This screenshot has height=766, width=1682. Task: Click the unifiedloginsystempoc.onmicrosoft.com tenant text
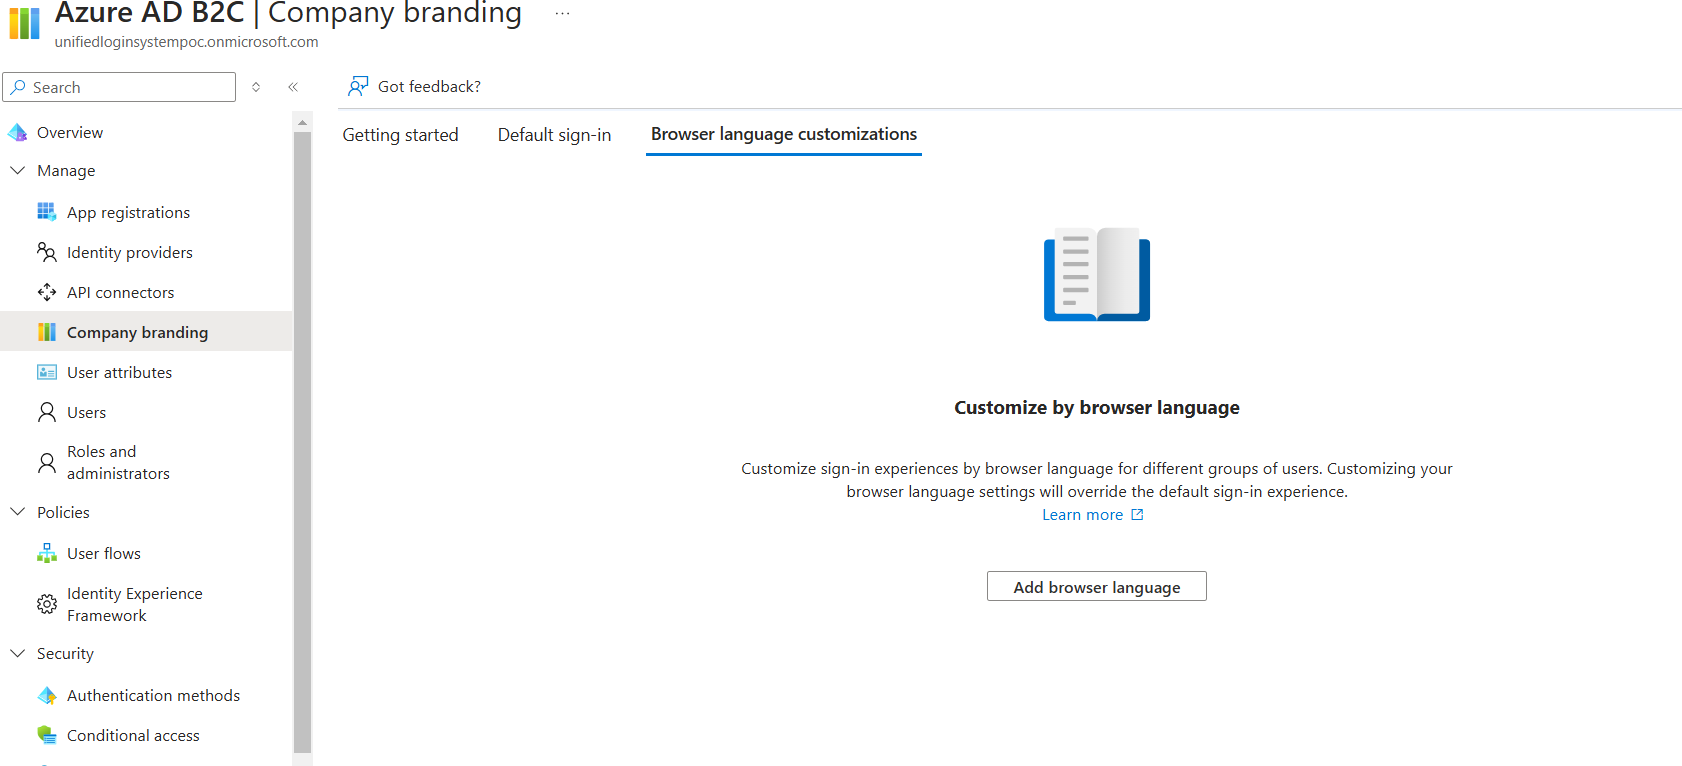tap(186, 42)
